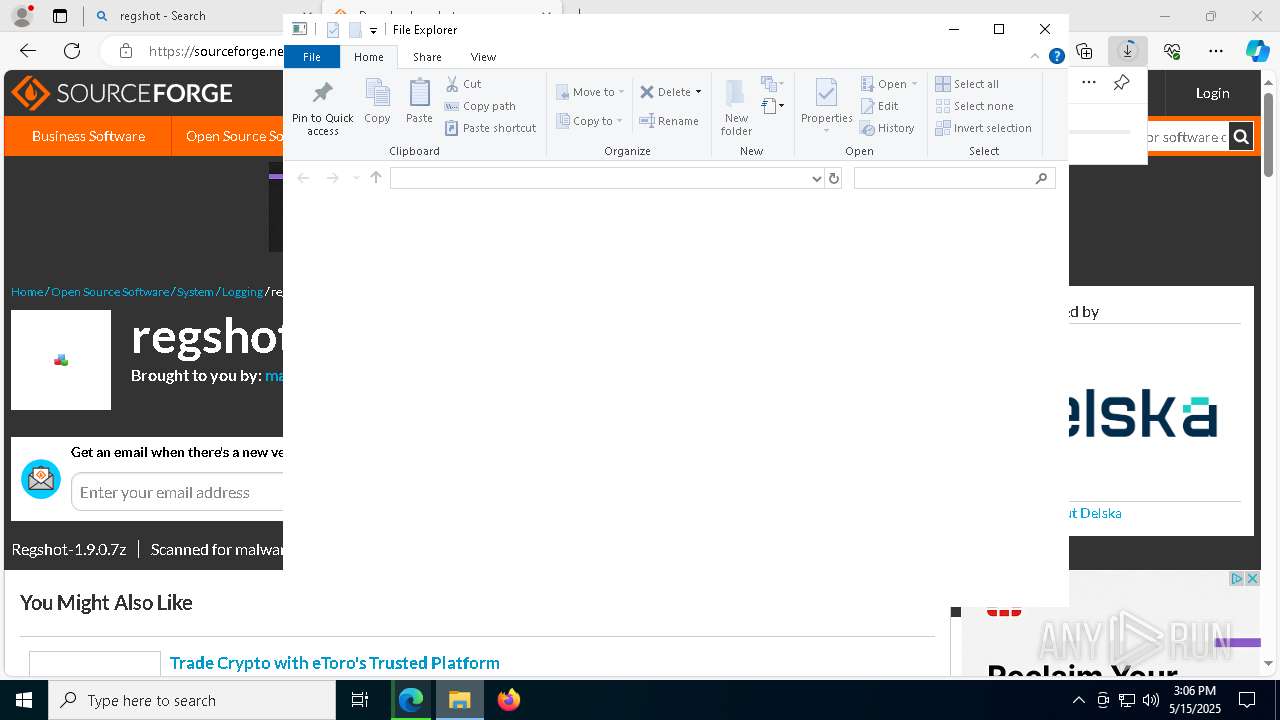The height and width of the screenshot is (720, 1280).
Task: Click Invert selection in ribbon
Action: pyautogui.click(x=983, y=128)
